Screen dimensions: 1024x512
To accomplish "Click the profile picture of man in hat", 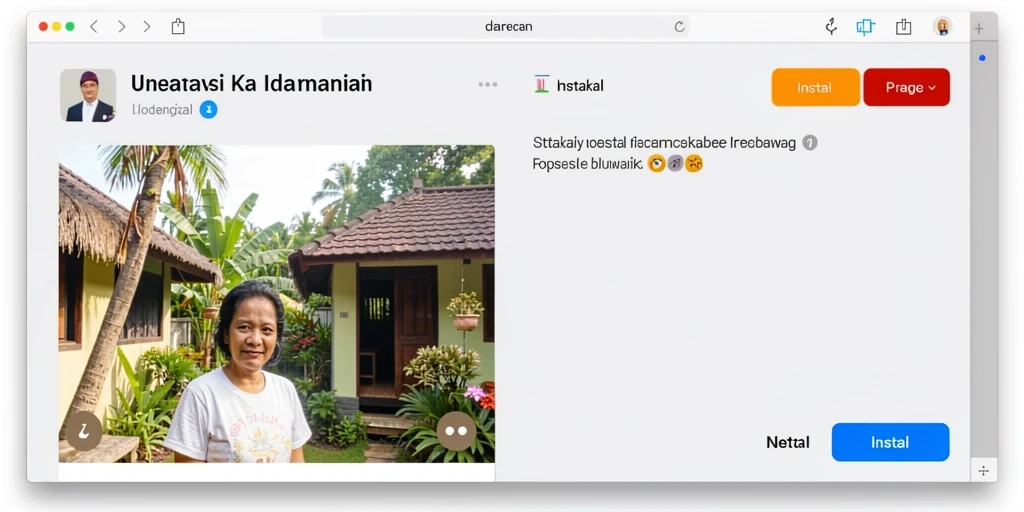I will tap(88, 95).
